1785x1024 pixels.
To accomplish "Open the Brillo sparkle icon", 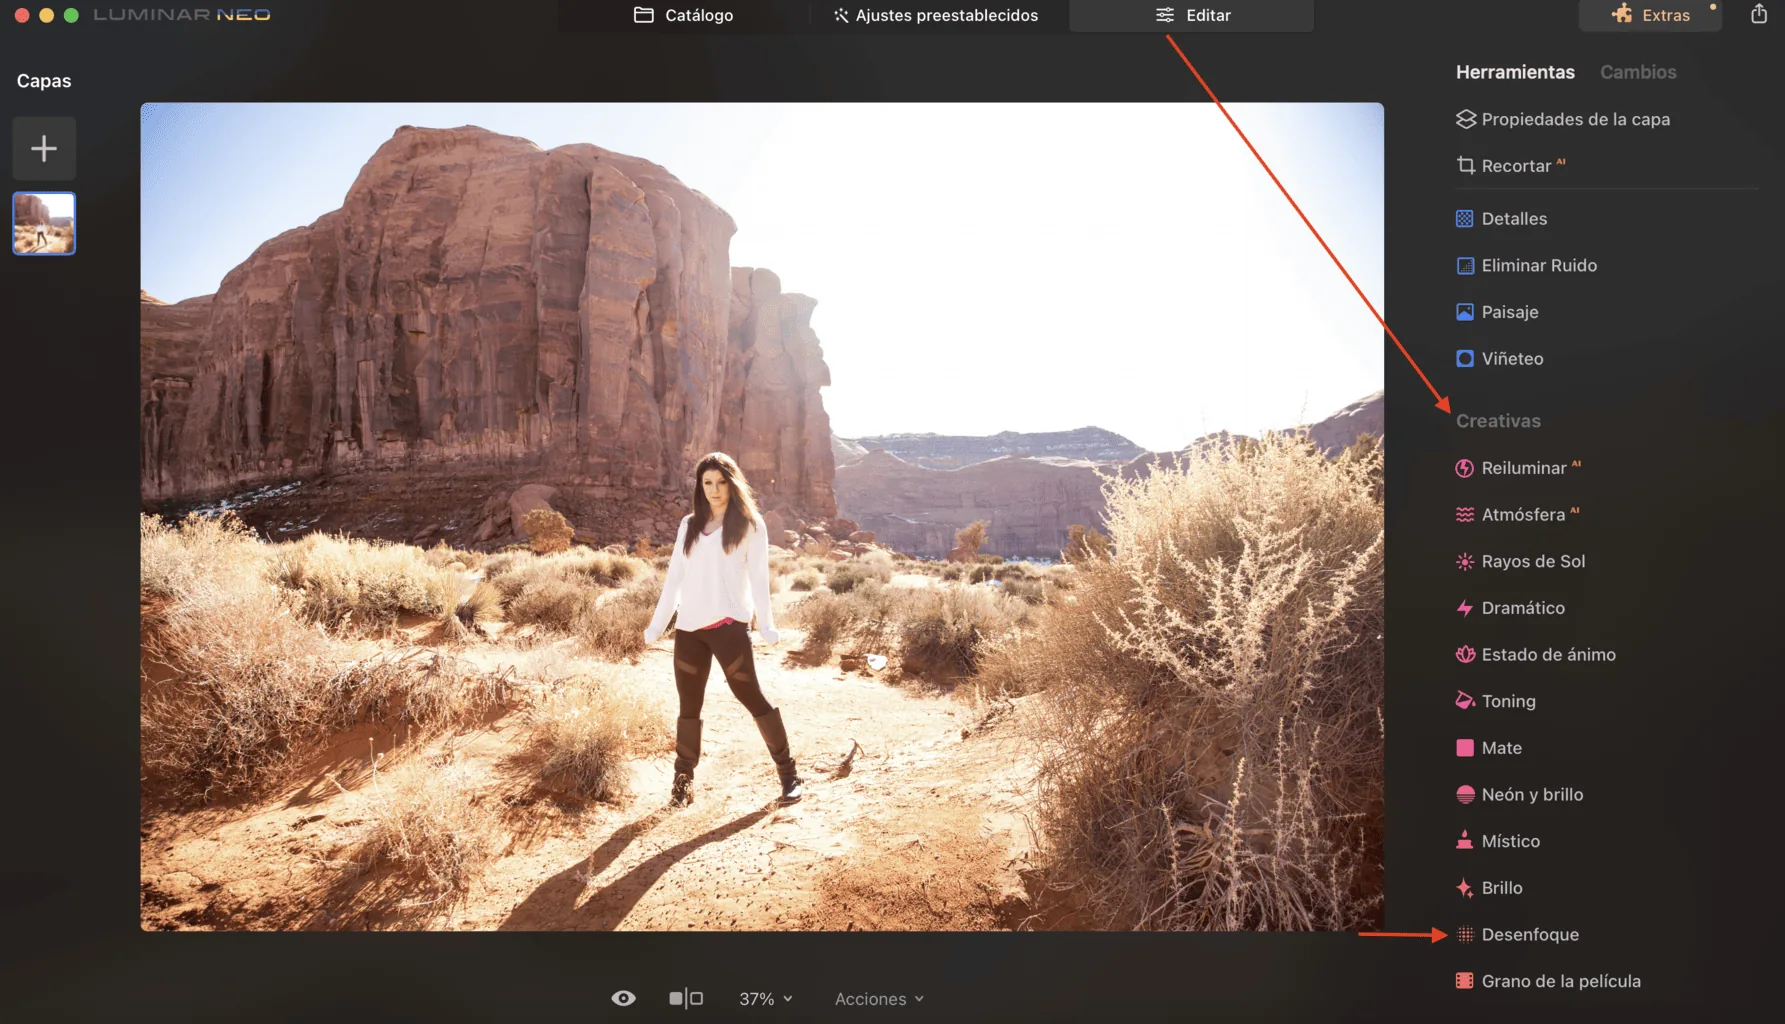I will 1465,888.
